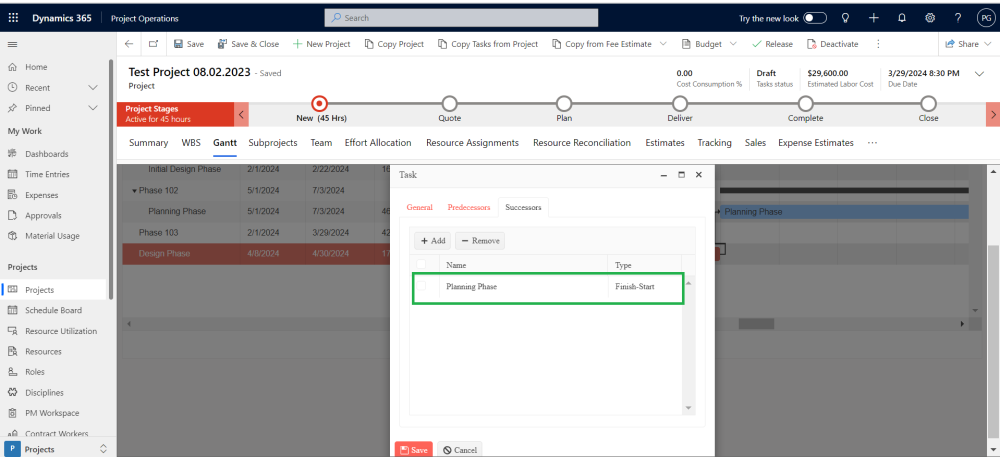The image size is (1000, 457).
Task: Open the notifications bell
Action: (x=902, y=18)
